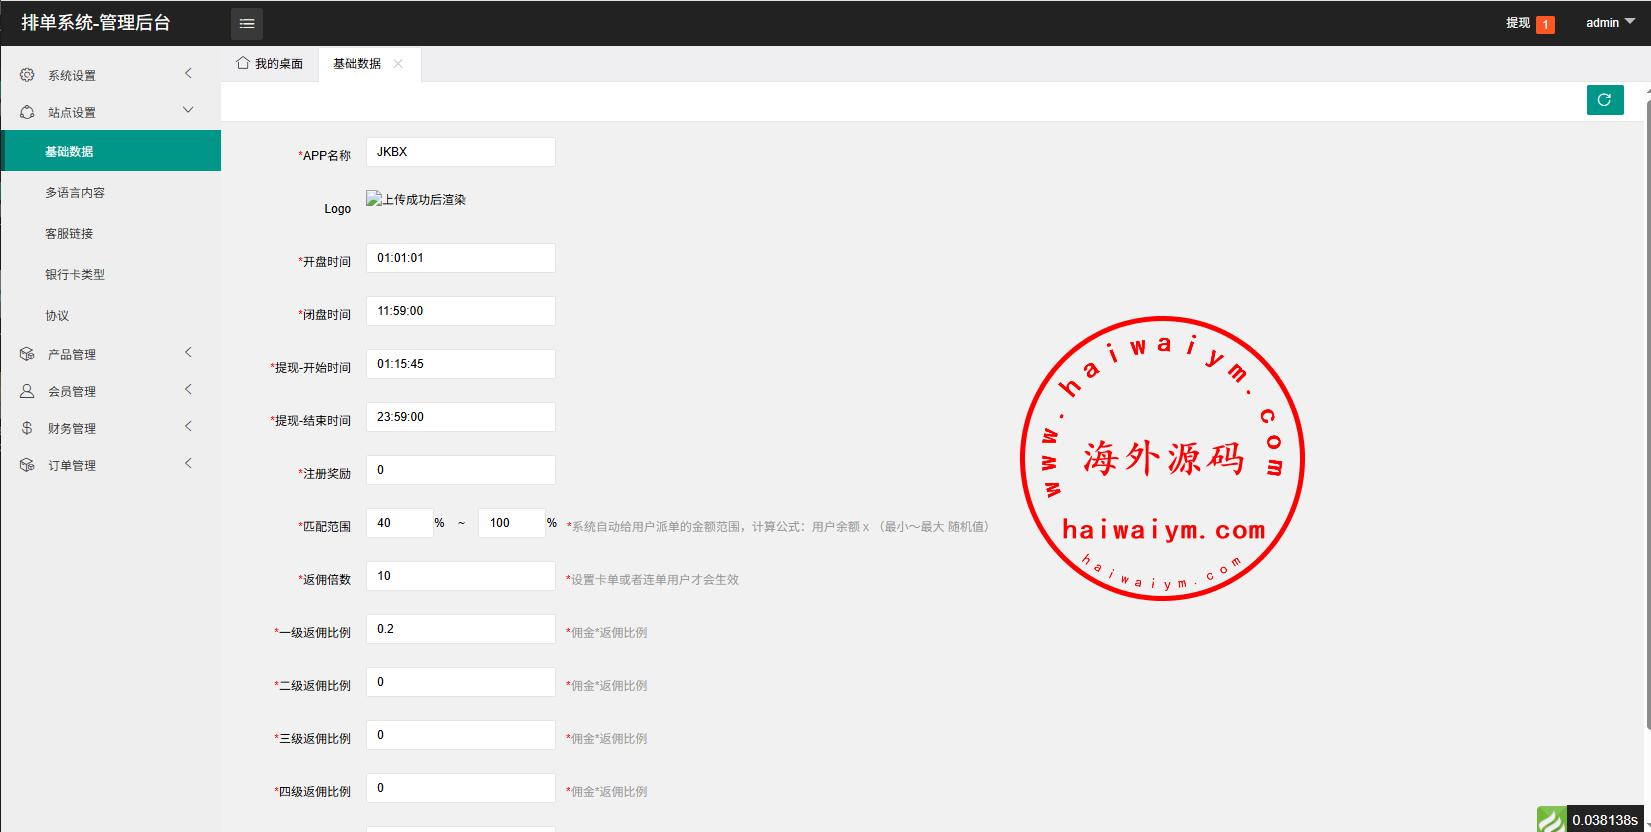
Task: Close the 基础数据 tab
Action: (398, 64)
